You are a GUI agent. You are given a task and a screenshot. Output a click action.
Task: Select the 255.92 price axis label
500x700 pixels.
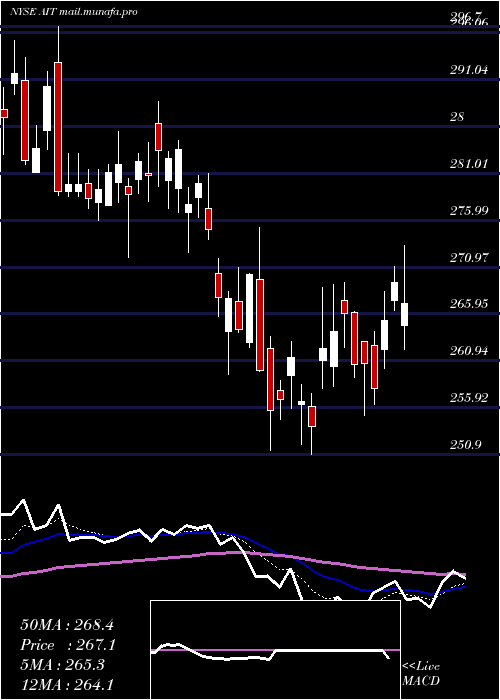tap(468, 398)
